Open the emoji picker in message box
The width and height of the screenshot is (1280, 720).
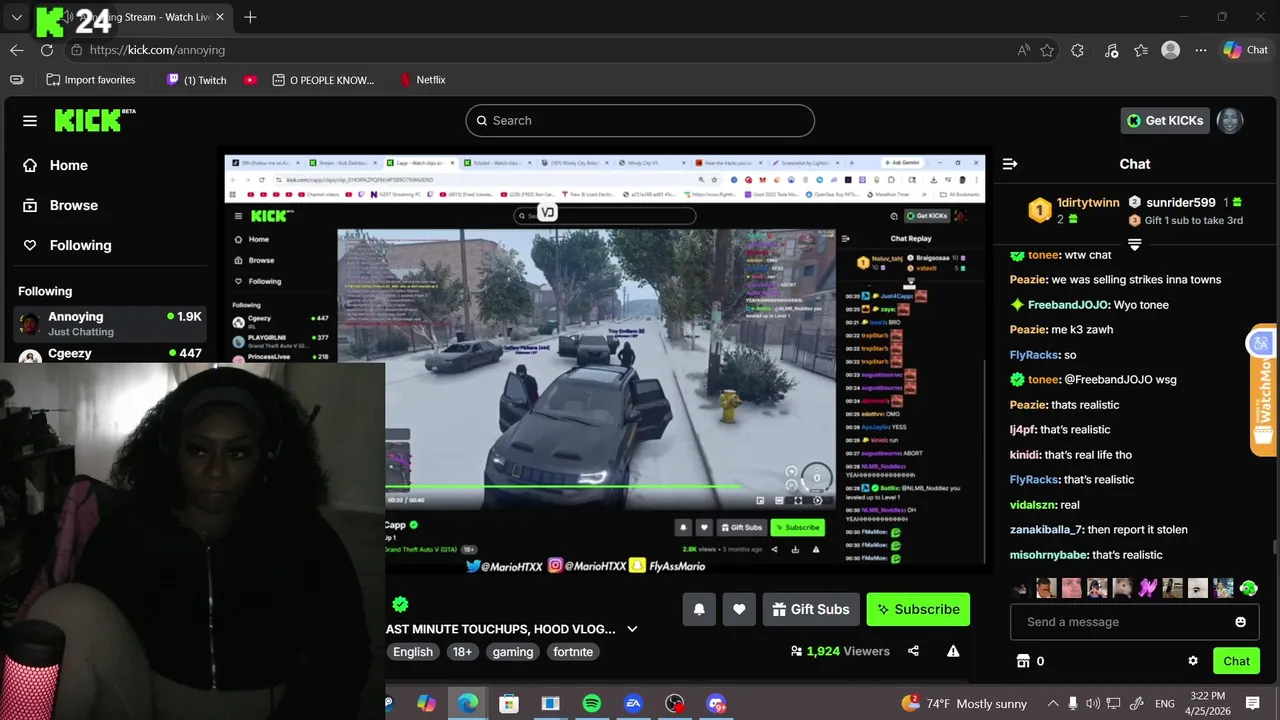(1240, 622)
